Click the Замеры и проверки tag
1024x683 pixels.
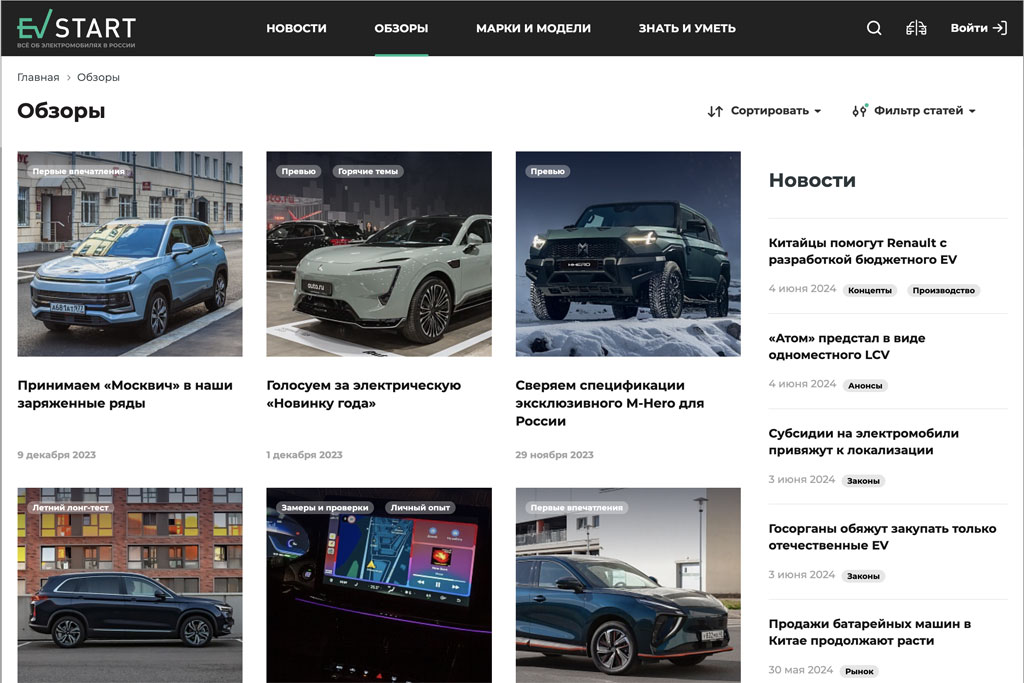point(325,507)
